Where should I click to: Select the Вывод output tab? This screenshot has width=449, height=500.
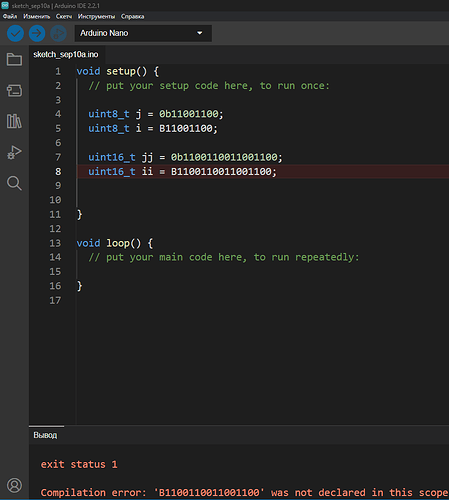click(45, 435)
